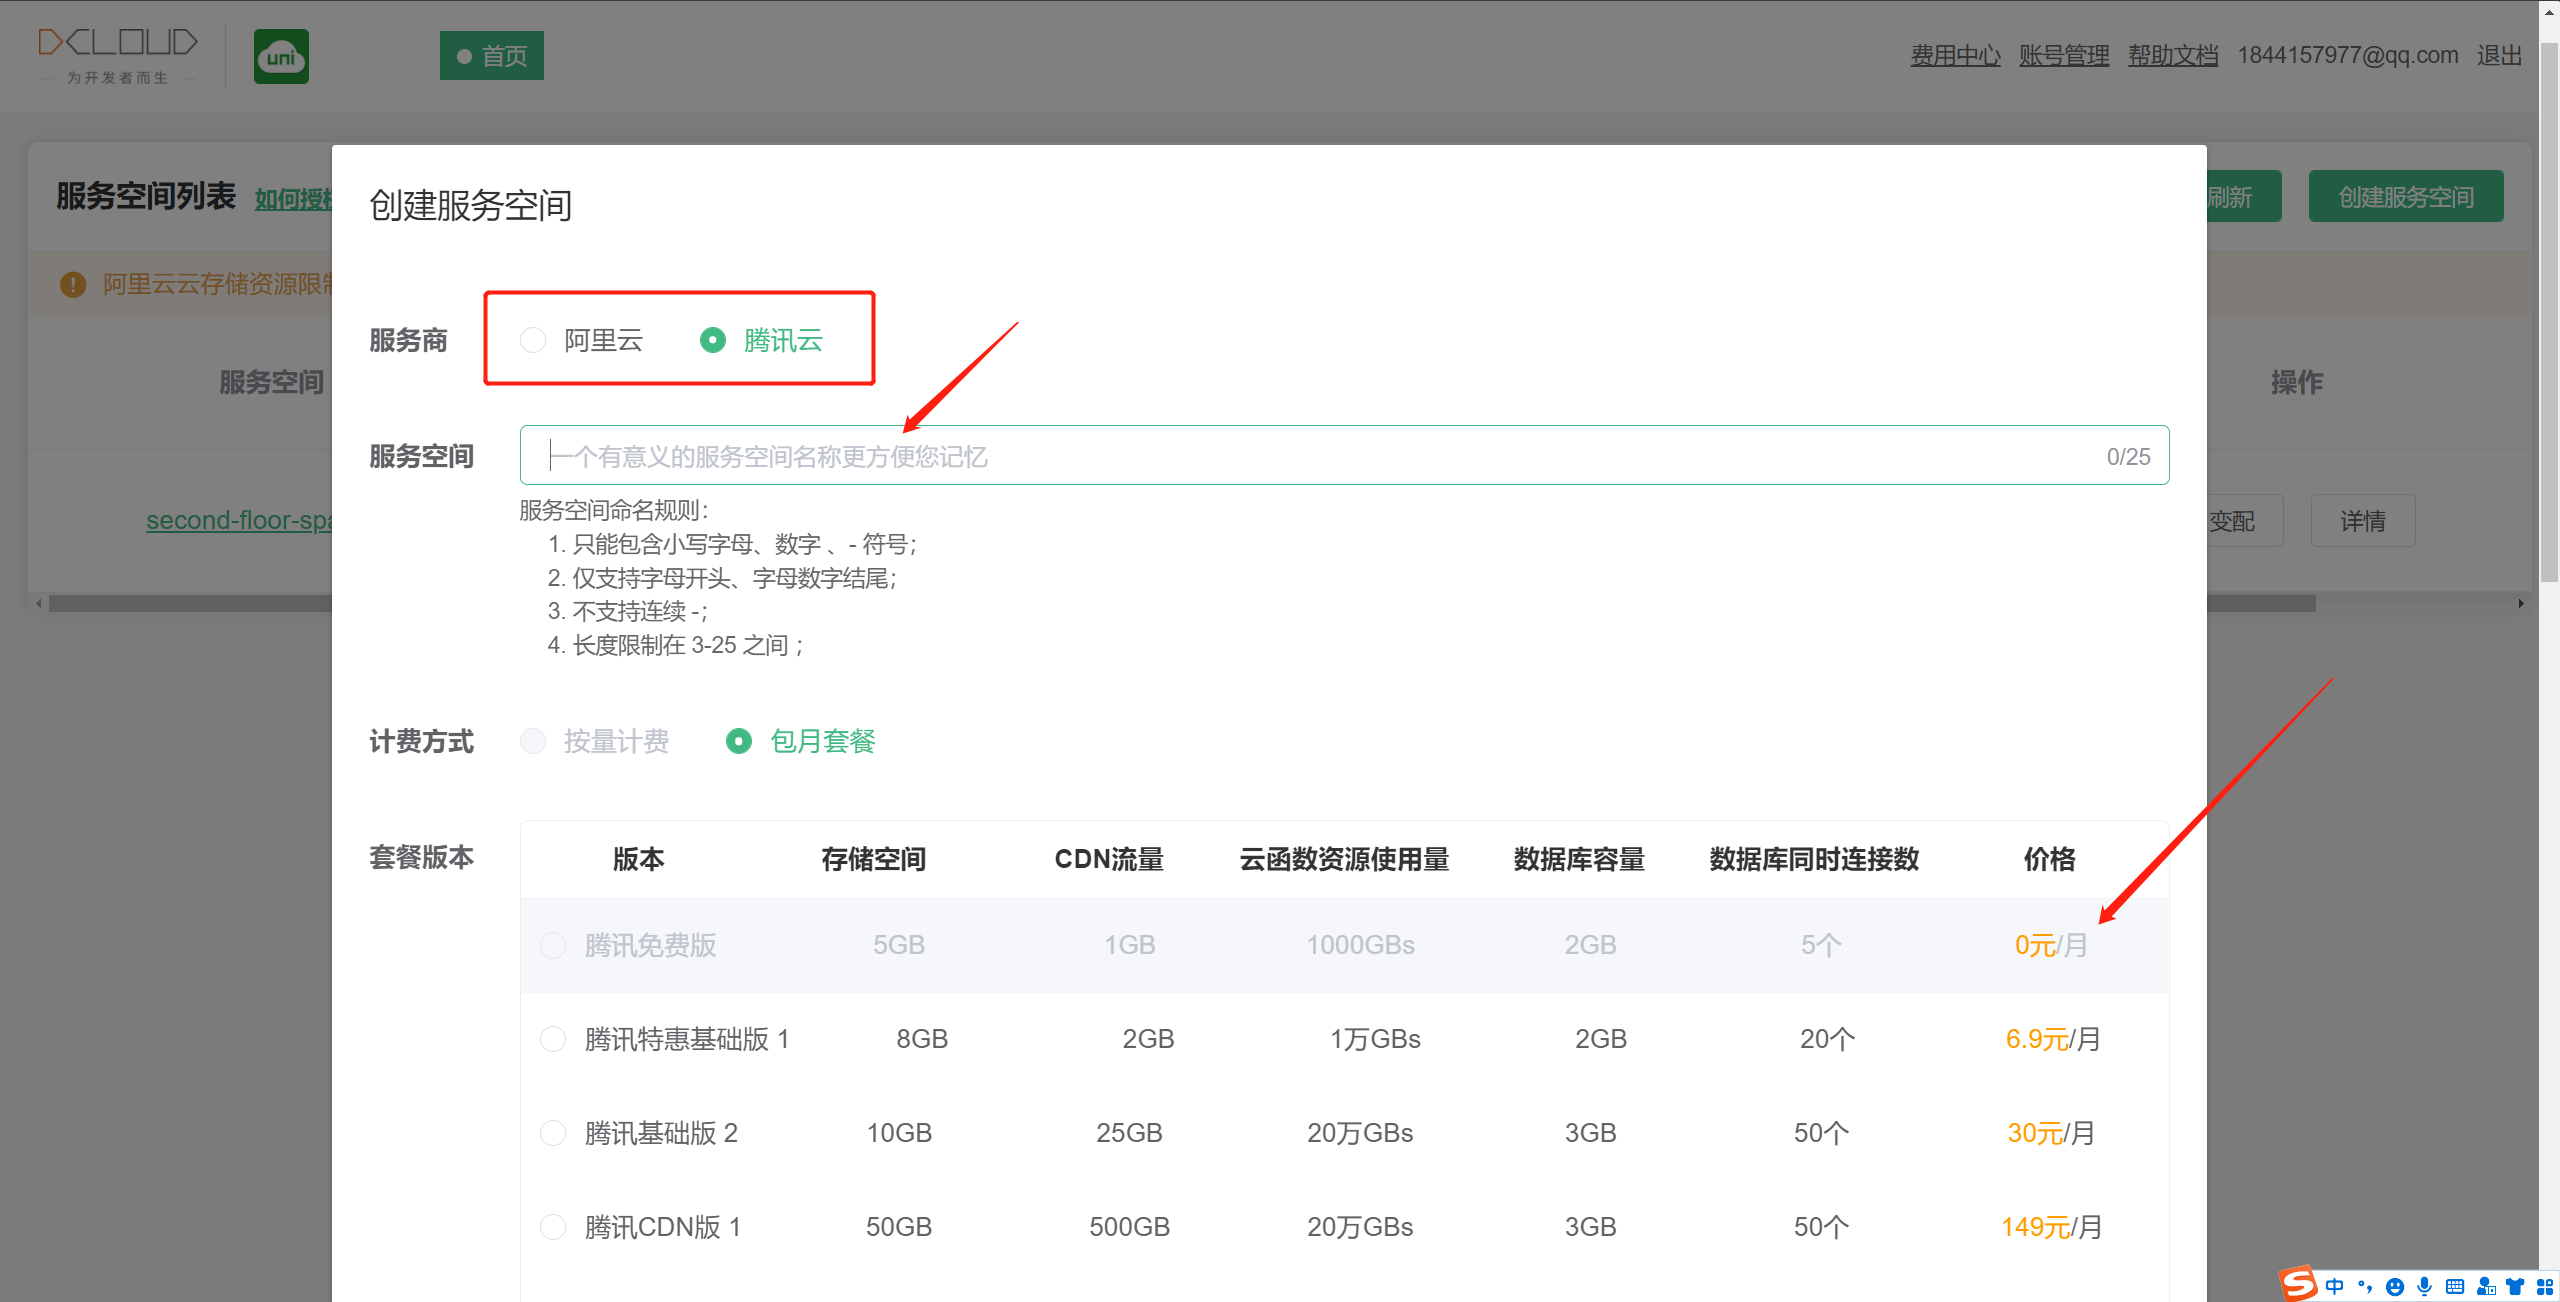The image size is (2560, 1302).
Task: Click the Sogou input method logo
Action: (2298, 1284)
